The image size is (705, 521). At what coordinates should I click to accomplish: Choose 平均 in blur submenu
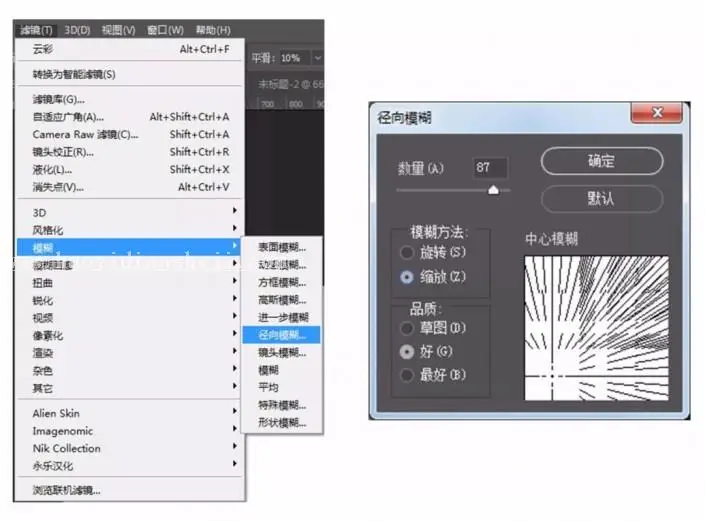282,387
